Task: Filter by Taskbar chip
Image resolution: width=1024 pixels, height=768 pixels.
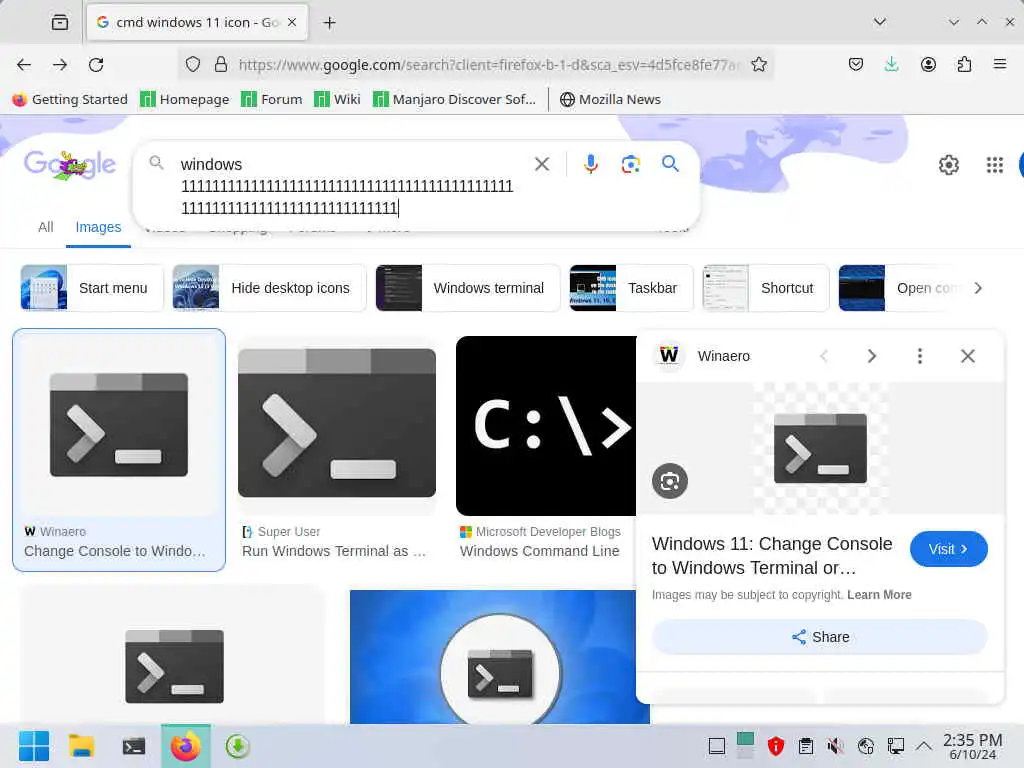Action: pos(631,288)
